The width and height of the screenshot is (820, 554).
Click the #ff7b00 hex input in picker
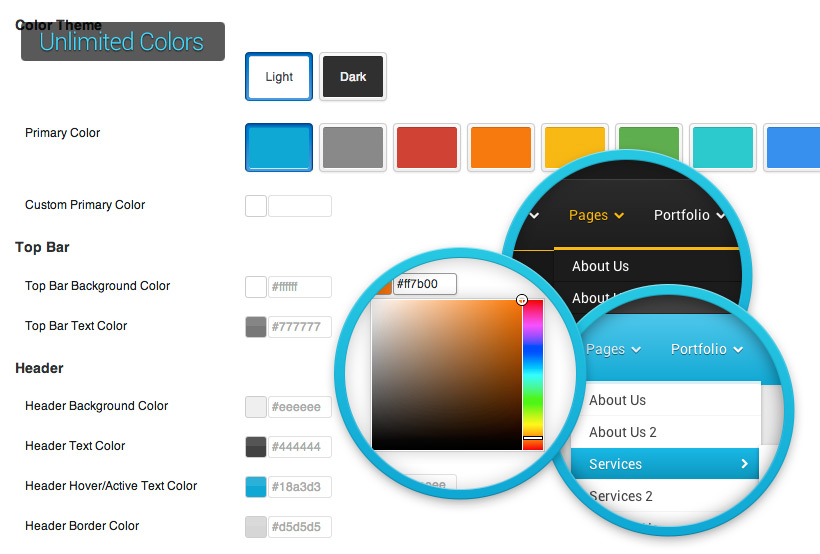424,284
